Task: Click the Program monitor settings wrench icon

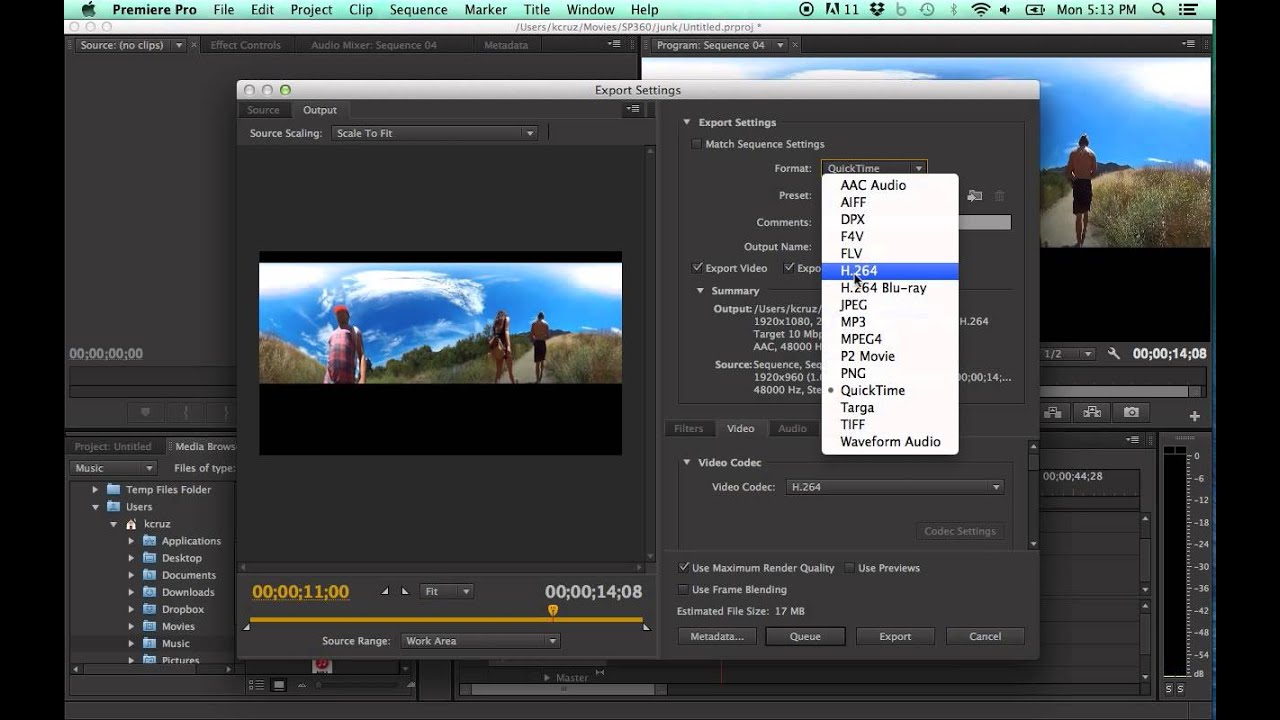Action: pyautogui.click(x=1115, y=354)
